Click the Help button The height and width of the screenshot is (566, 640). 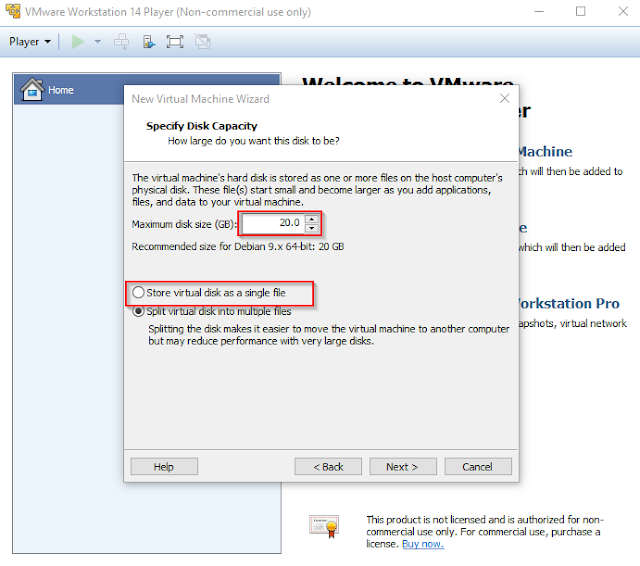164,466
